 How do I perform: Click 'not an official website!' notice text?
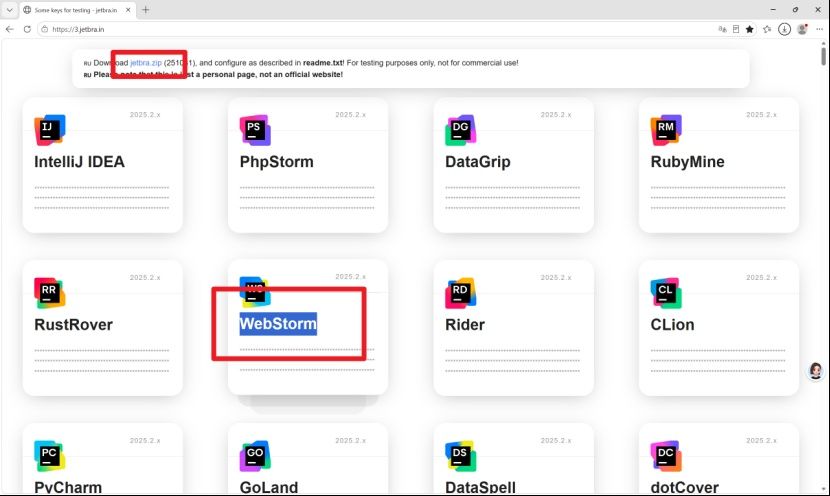point(301,75)
